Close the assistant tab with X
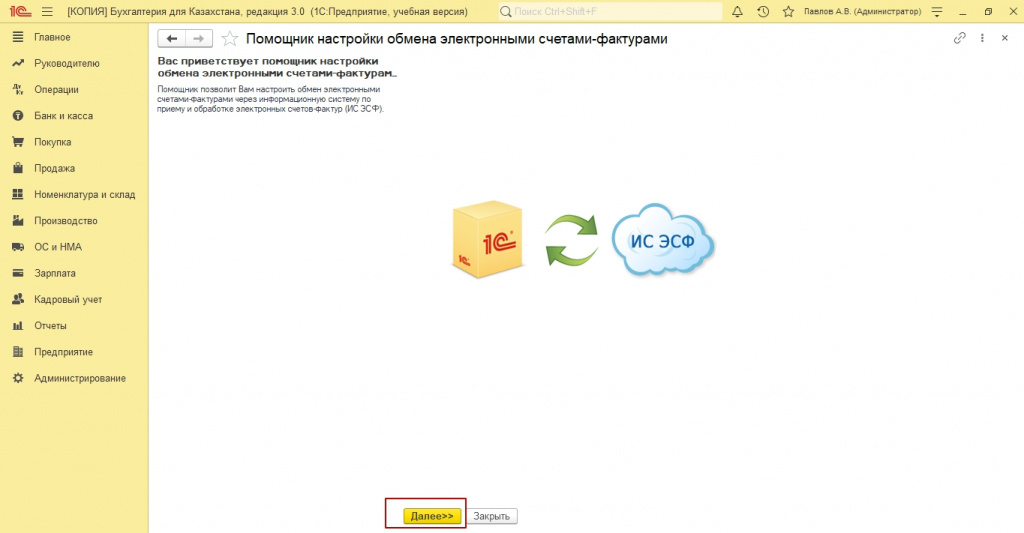Viewport: 1024px width, 533px height. tap(1004, 38)
